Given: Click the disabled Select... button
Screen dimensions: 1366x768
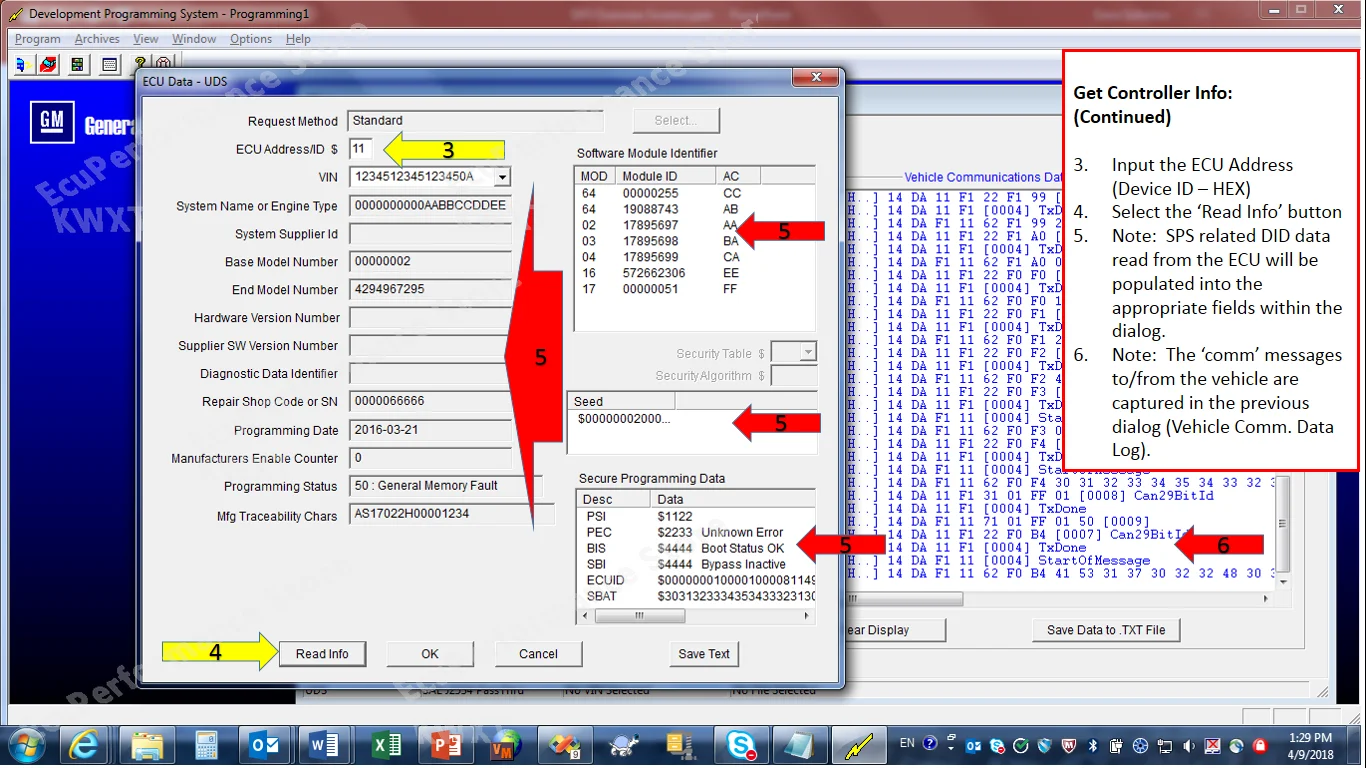Looking at the screenshot, I should (675, 121).
